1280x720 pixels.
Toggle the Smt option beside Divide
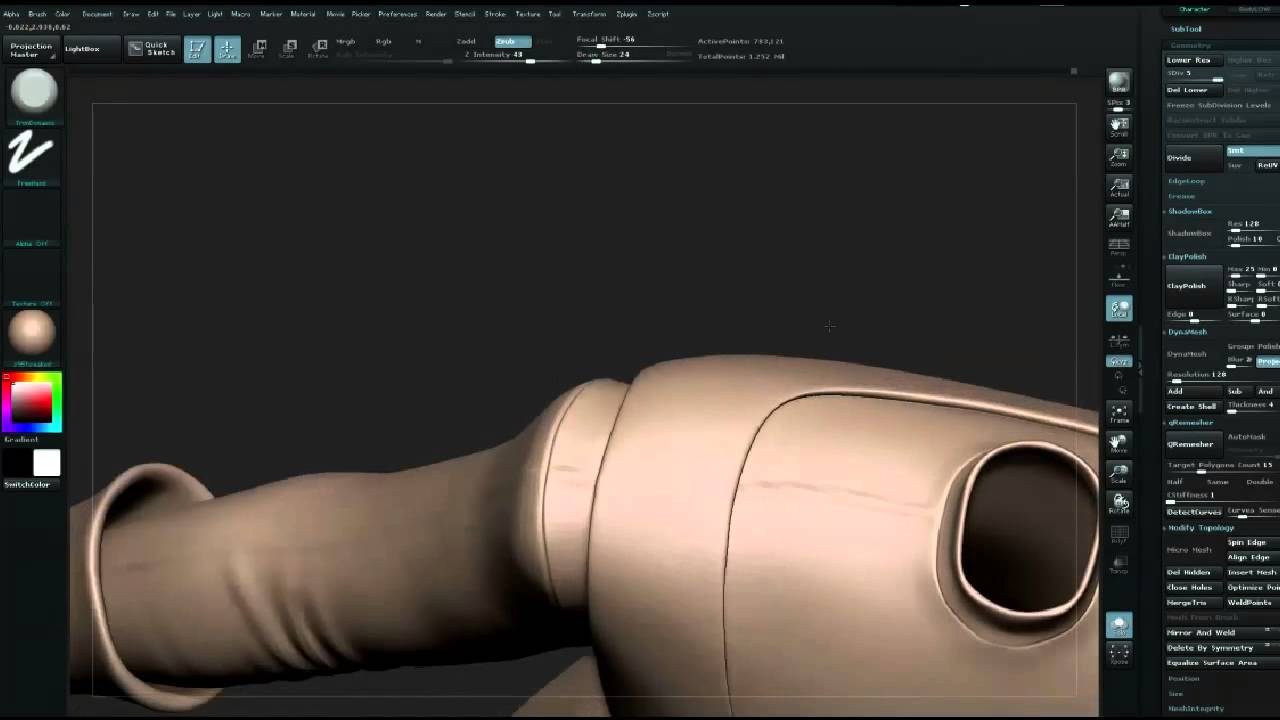1253,151
